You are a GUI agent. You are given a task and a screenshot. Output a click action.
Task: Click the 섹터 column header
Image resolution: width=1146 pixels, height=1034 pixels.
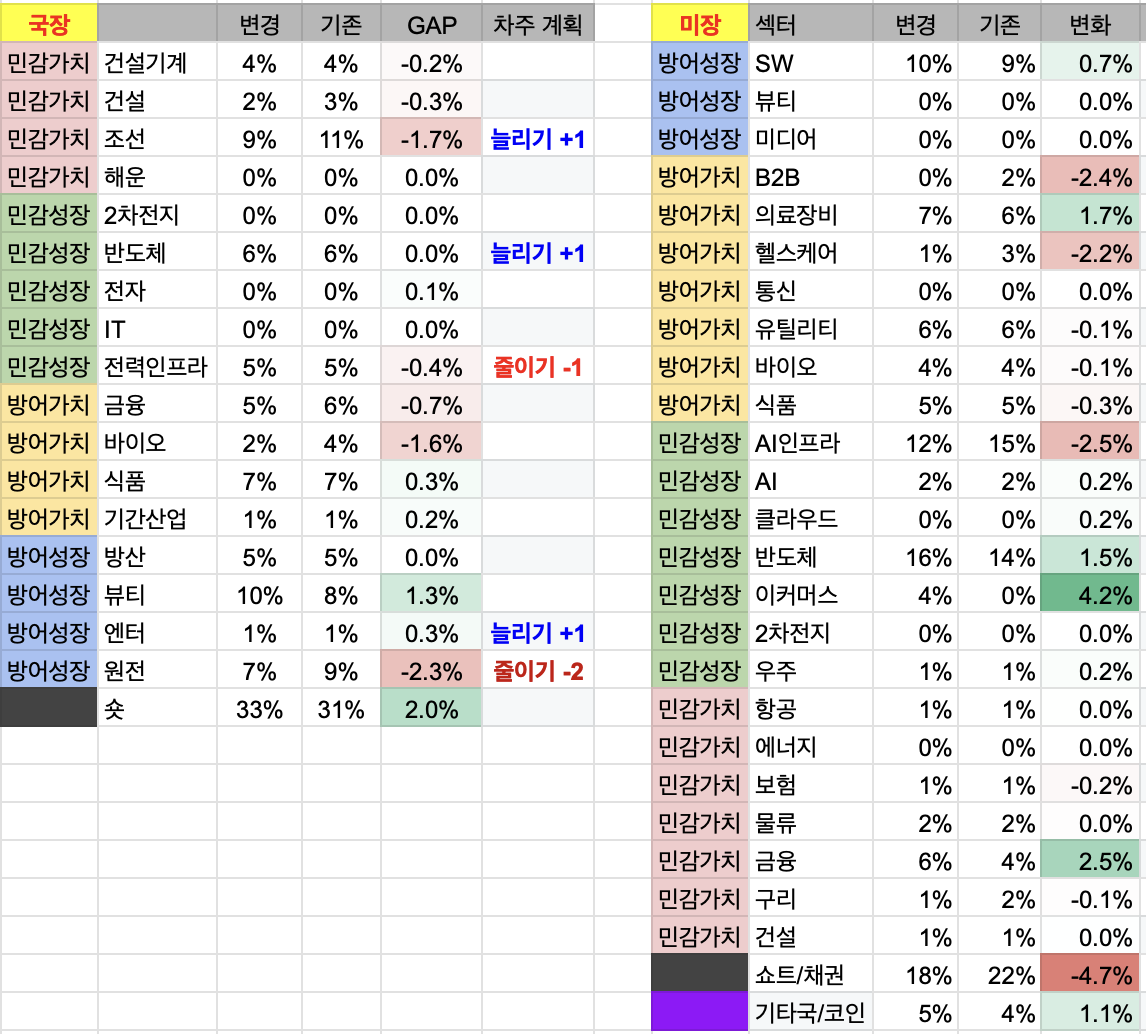point(810,23)
